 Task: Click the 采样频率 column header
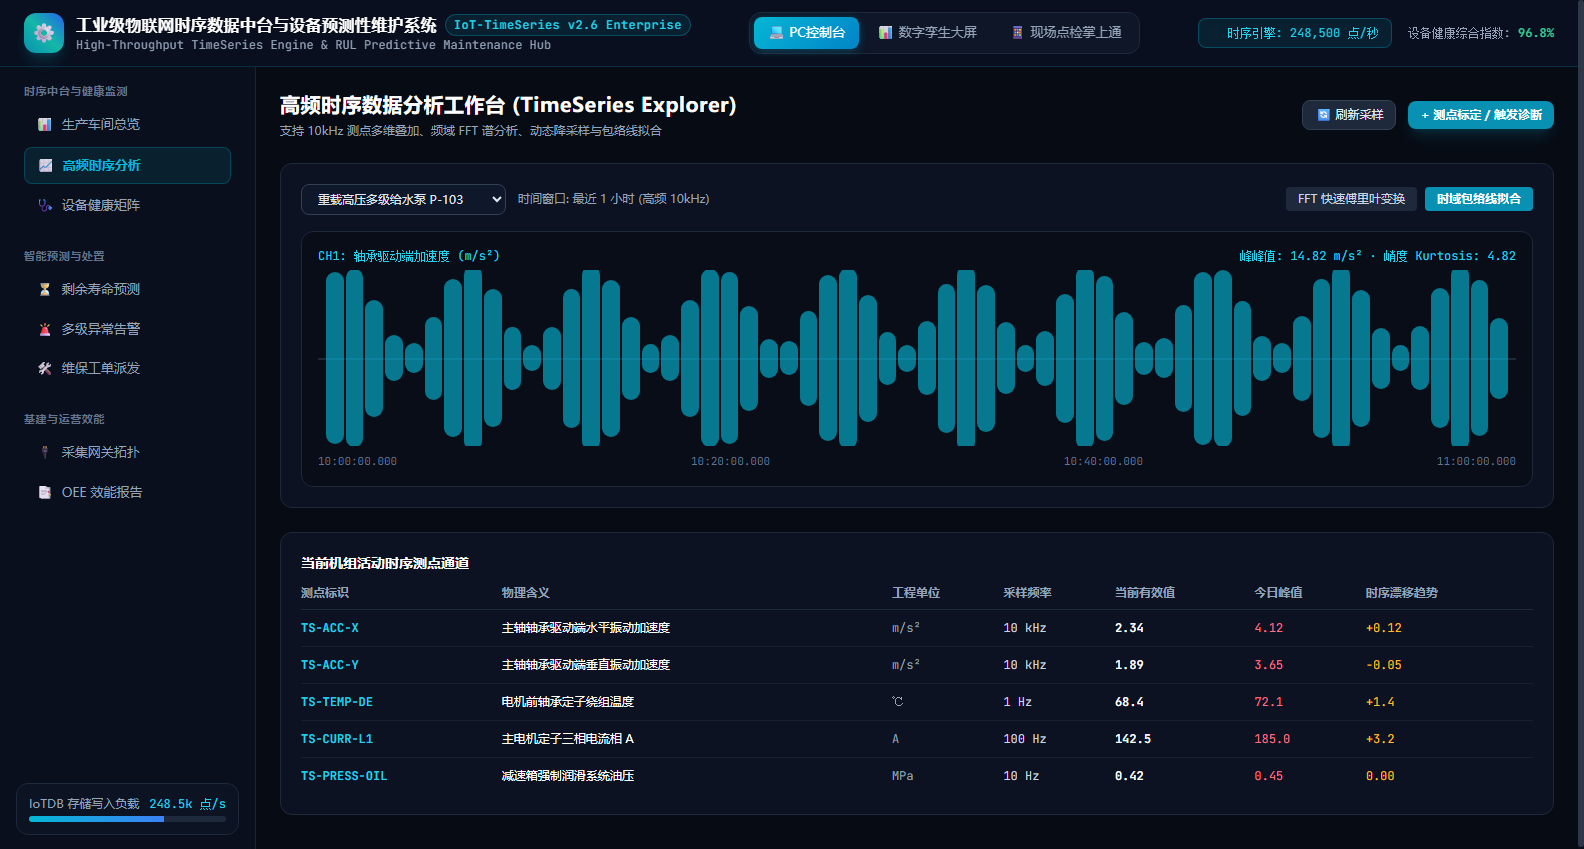pyautogui.click(x=1028, y=593)
